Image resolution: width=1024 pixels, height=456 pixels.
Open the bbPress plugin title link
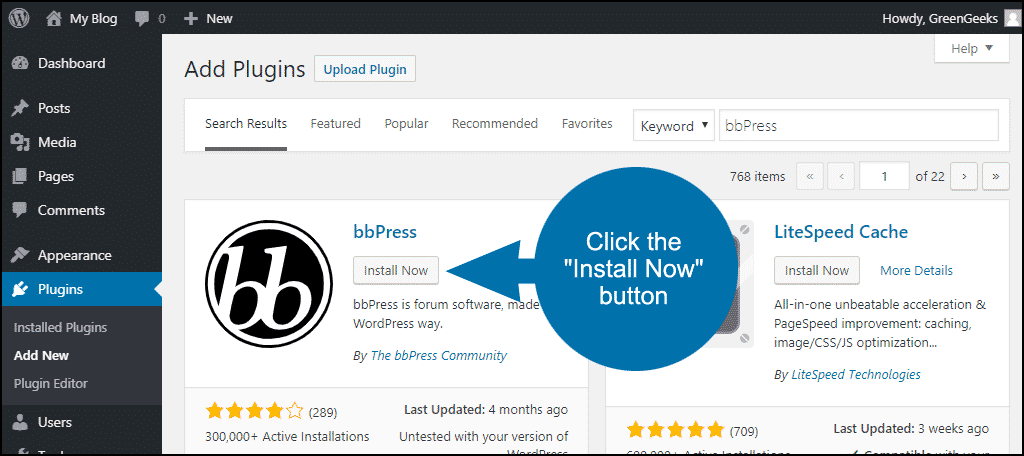[x=385, y=232]
